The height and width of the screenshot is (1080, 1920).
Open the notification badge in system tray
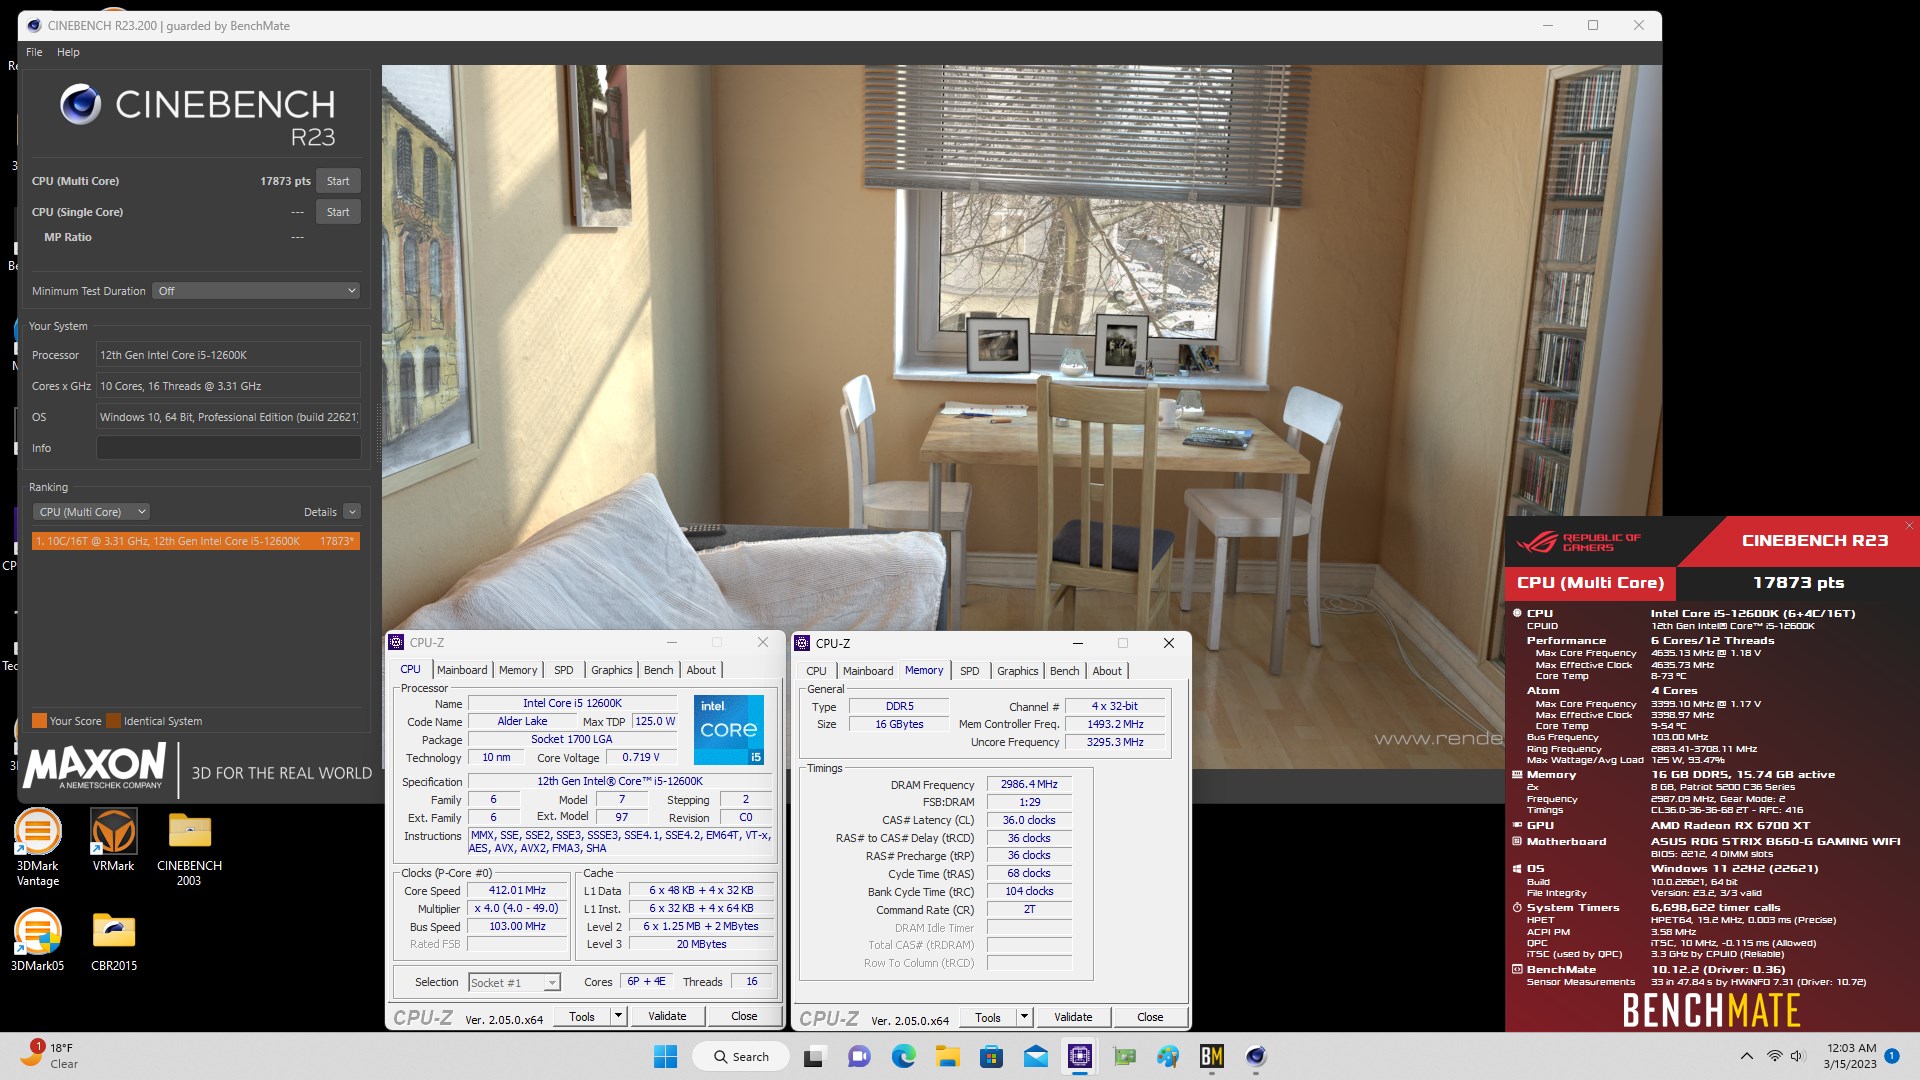(1892, 1056)
